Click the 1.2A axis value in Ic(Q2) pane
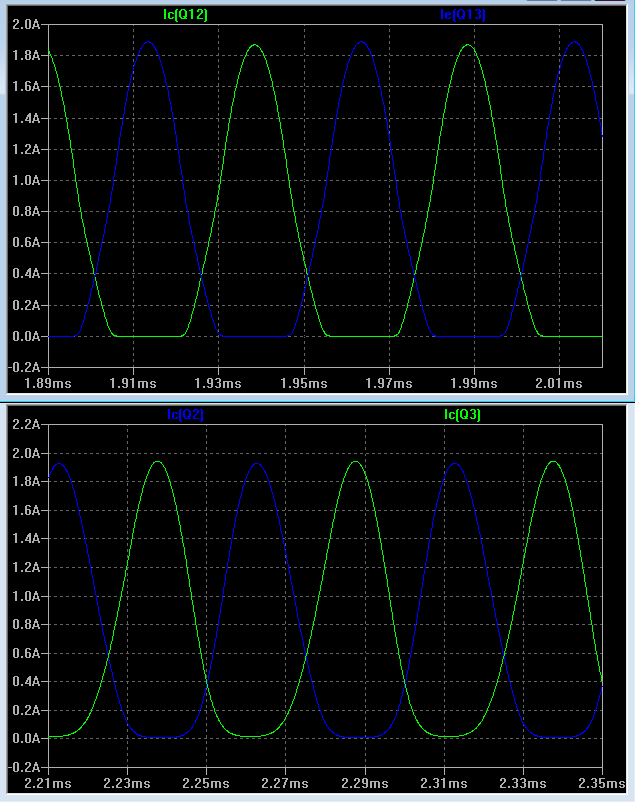The image size is (635, 802). pyautogui.click(x=26, y=567)
